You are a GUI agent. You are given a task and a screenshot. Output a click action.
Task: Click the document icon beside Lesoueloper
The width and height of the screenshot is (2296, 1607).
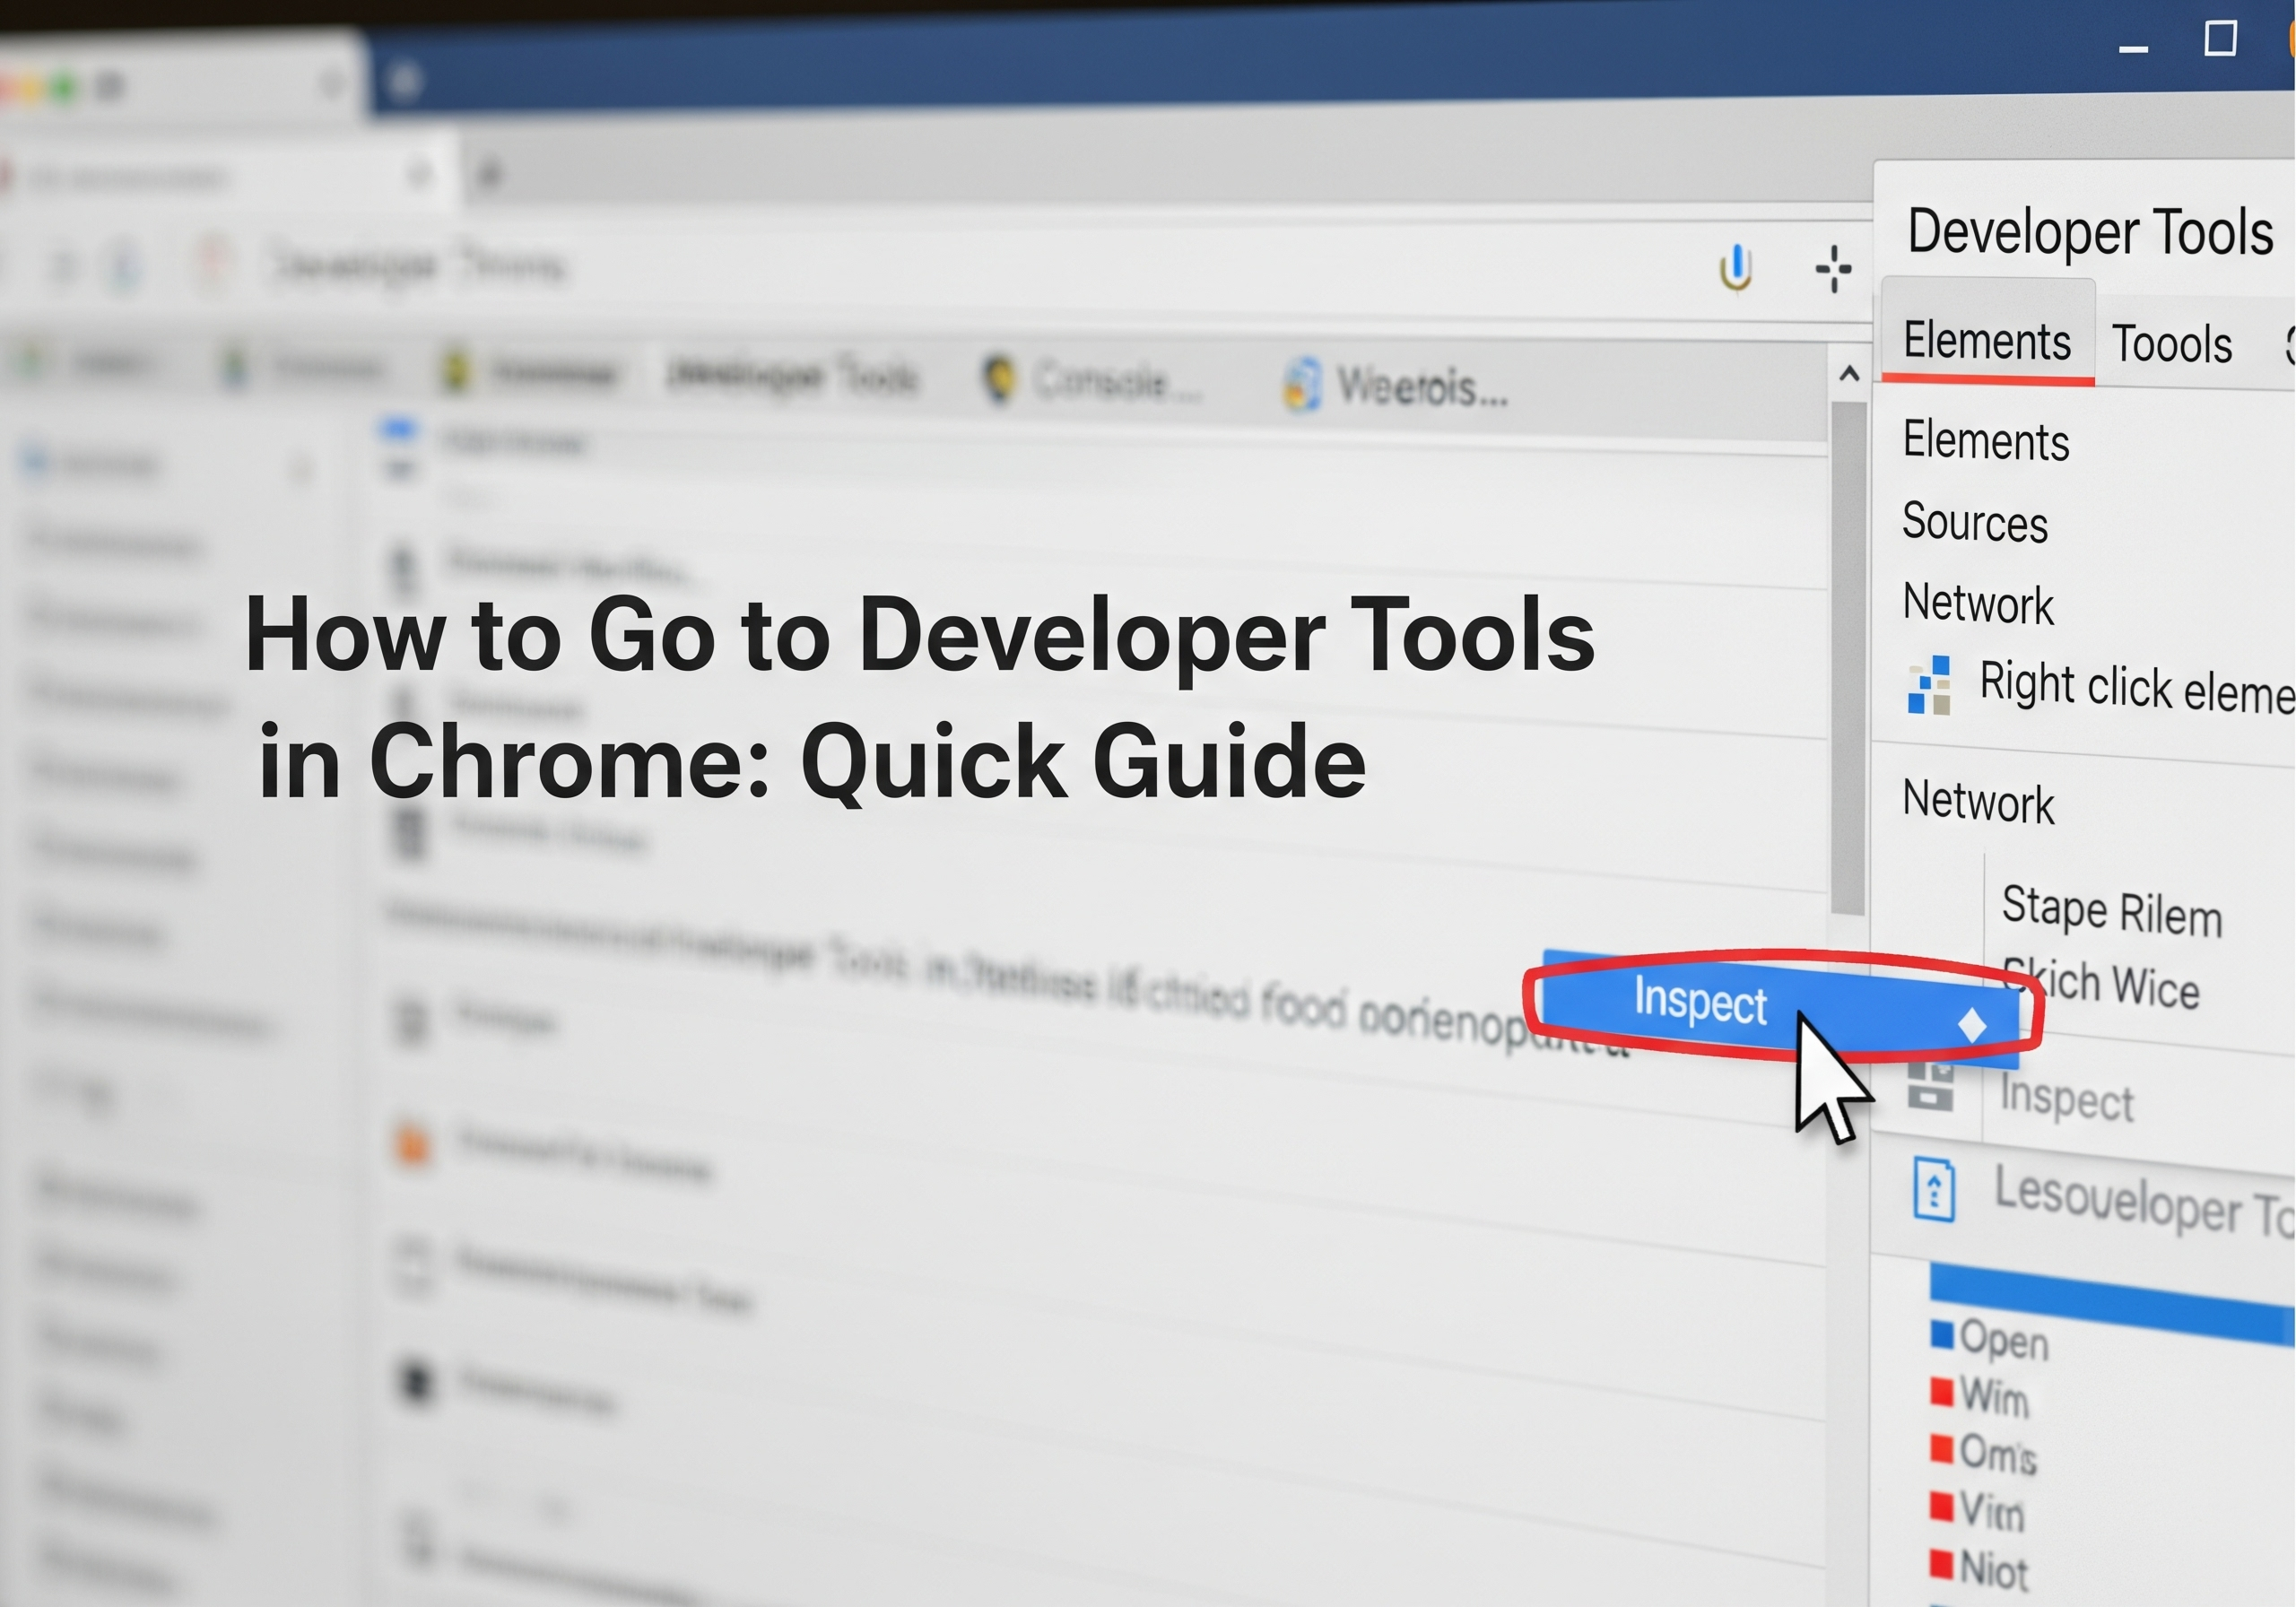(x=1933, y=1189)
